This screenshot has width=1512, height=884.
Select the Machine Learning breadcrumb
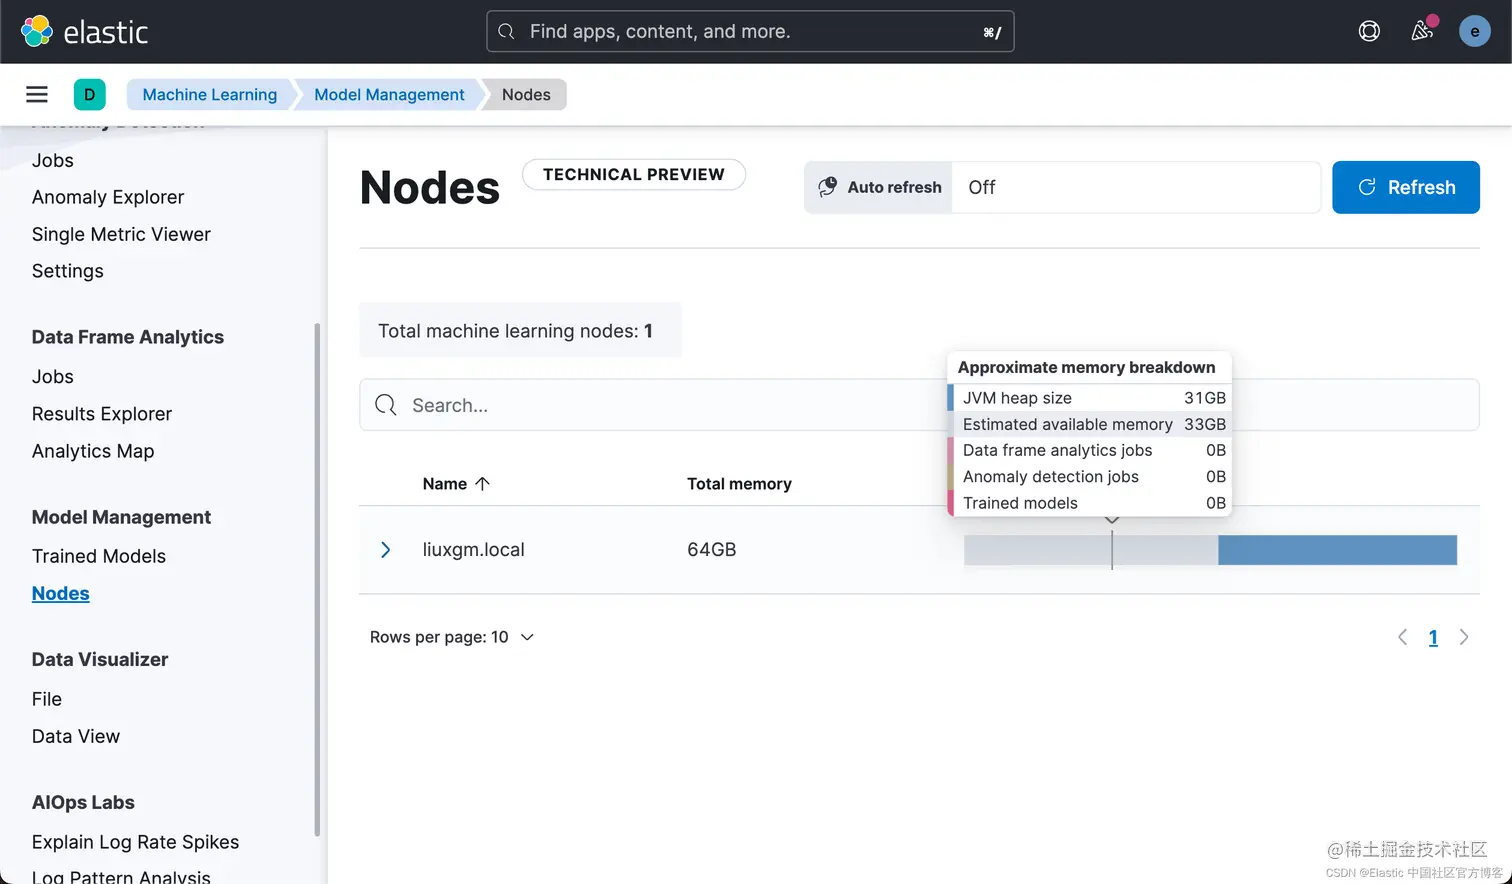coord(210,94)
